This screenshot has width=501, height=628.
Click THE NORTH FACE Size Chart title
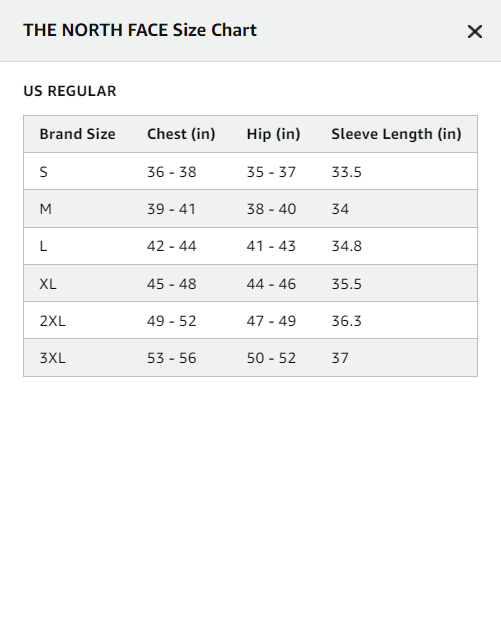pos(140,30)
